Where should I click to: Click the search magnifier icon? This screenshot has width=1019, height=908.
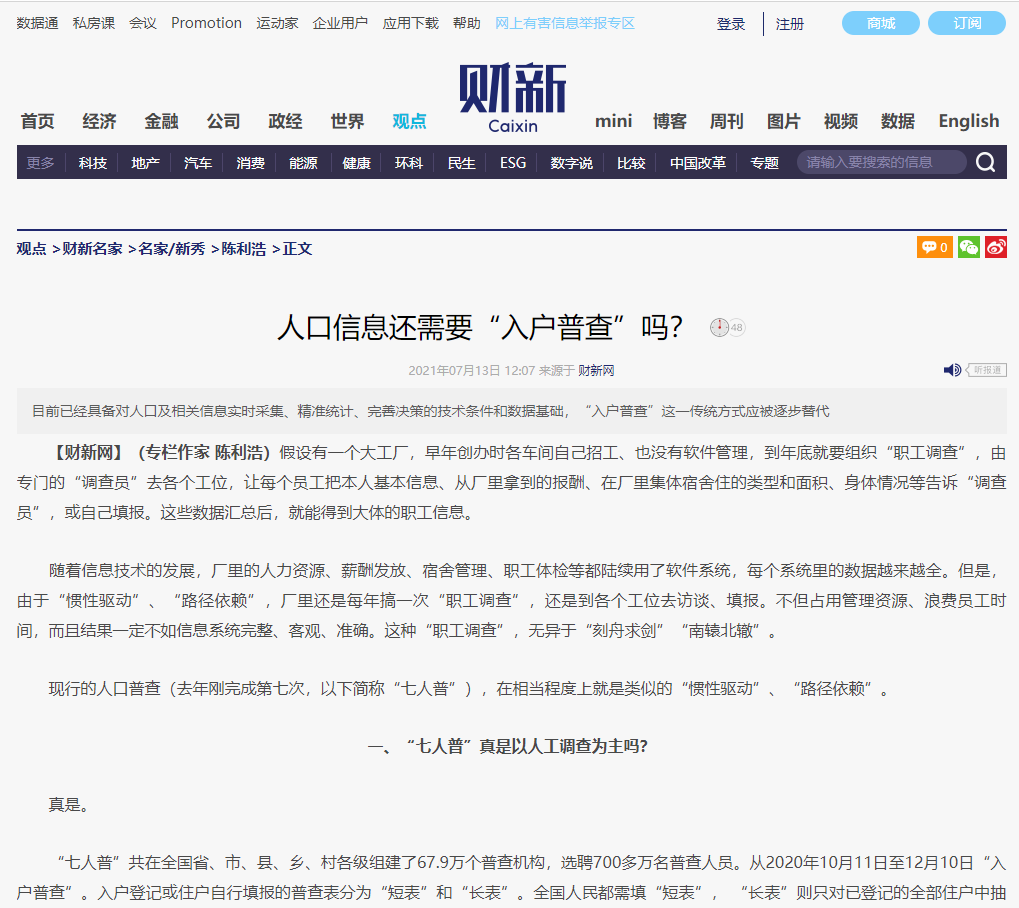(x=985, y=163)
